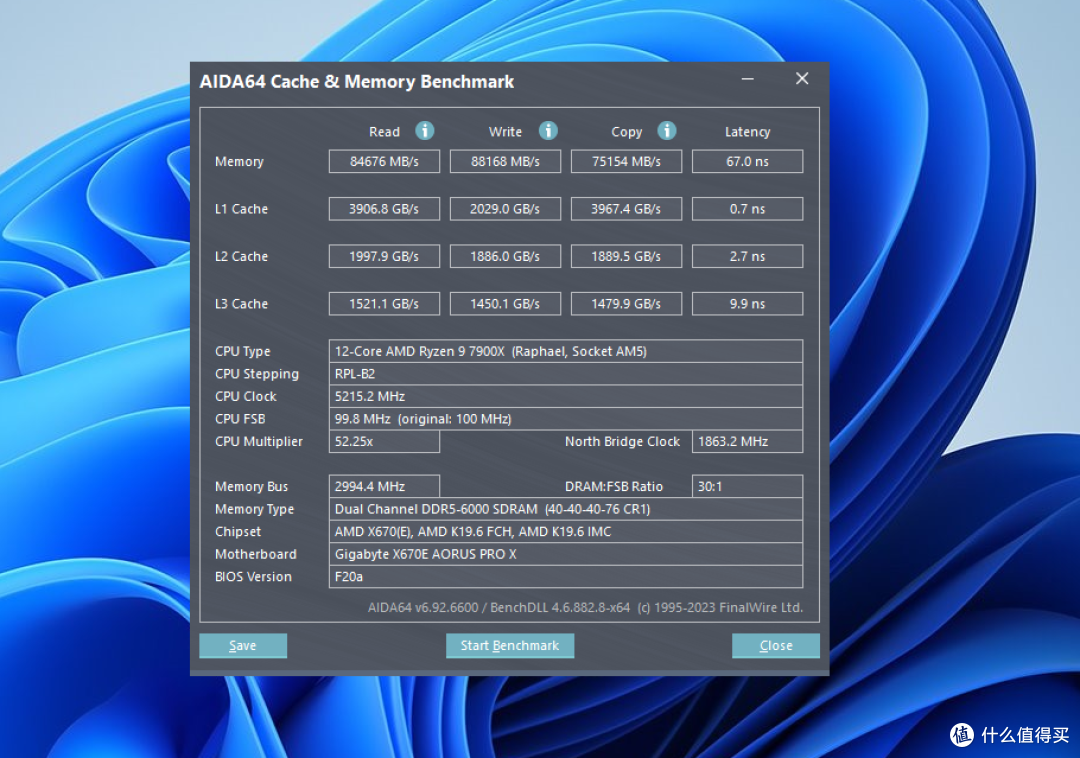
Task: Click the L3 Cache row label
Action: 241,304
